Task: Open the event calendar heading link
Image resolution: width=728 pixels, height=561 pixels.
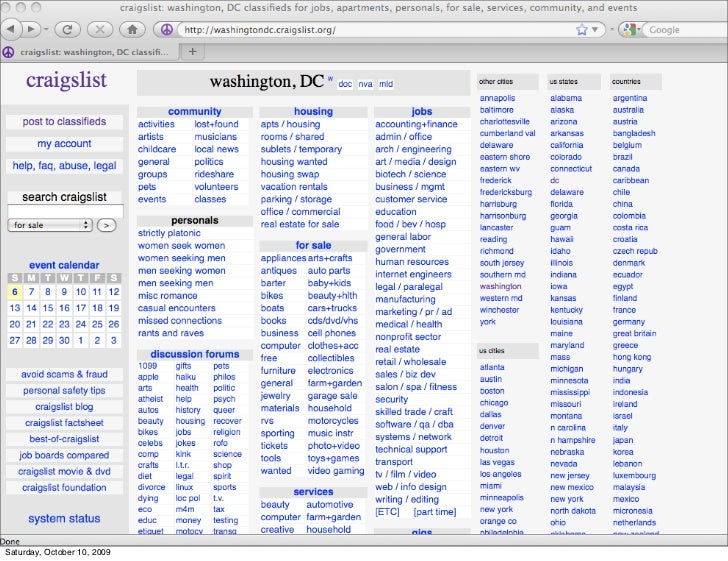Action: pyautogui.click(x=64, y=265)
